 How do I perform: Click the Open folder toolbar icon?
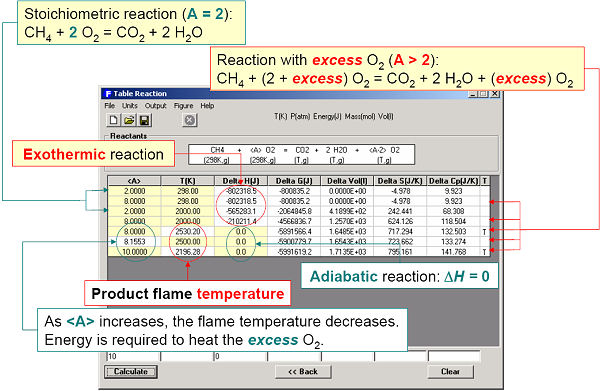point(129,120)
